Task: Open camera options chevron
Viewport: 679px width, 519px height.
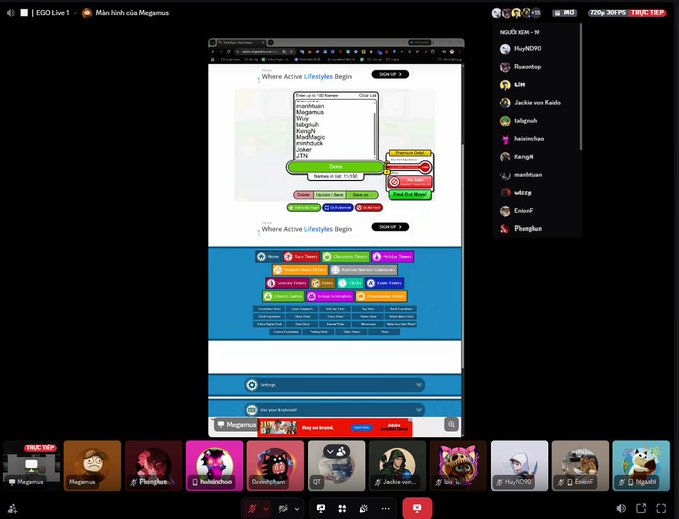Action: pyautogui.click(x=297, y=509)
